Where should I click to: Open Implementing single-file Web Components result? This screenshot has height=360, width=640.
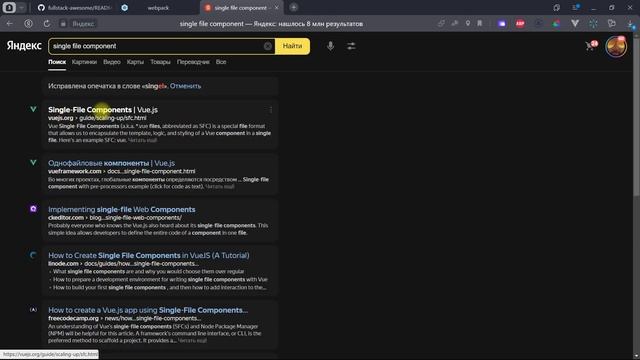122,209
